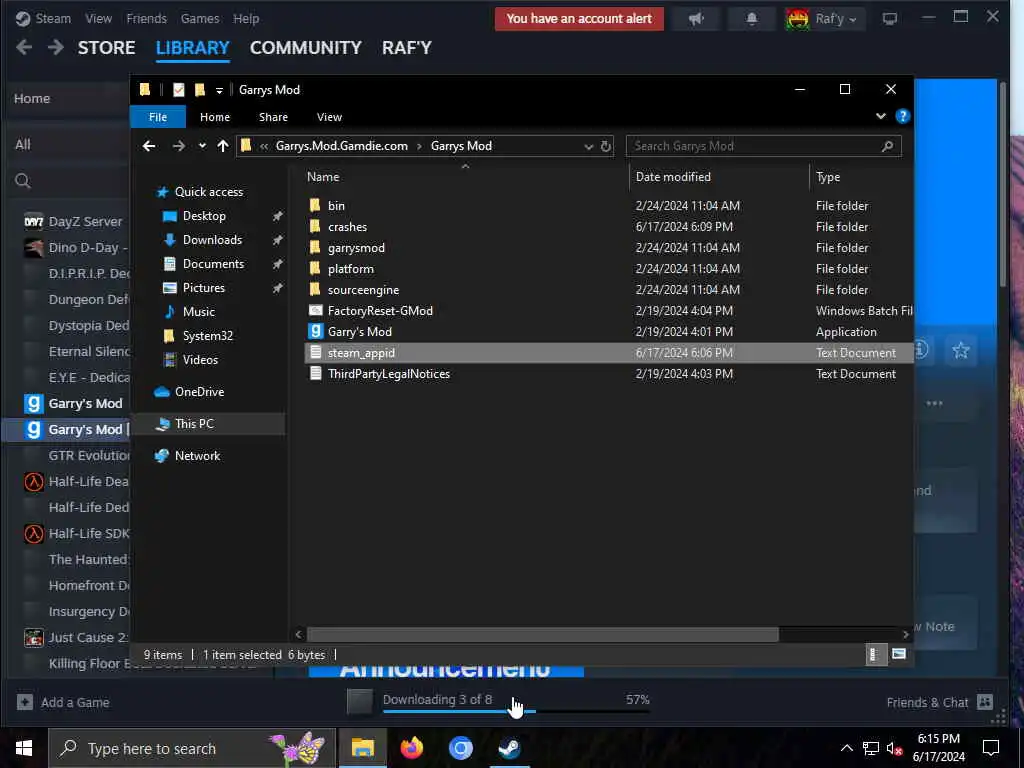
Task: Open Downloads in navigation pane
Action: pyautogui.click(x=212, y=240)
